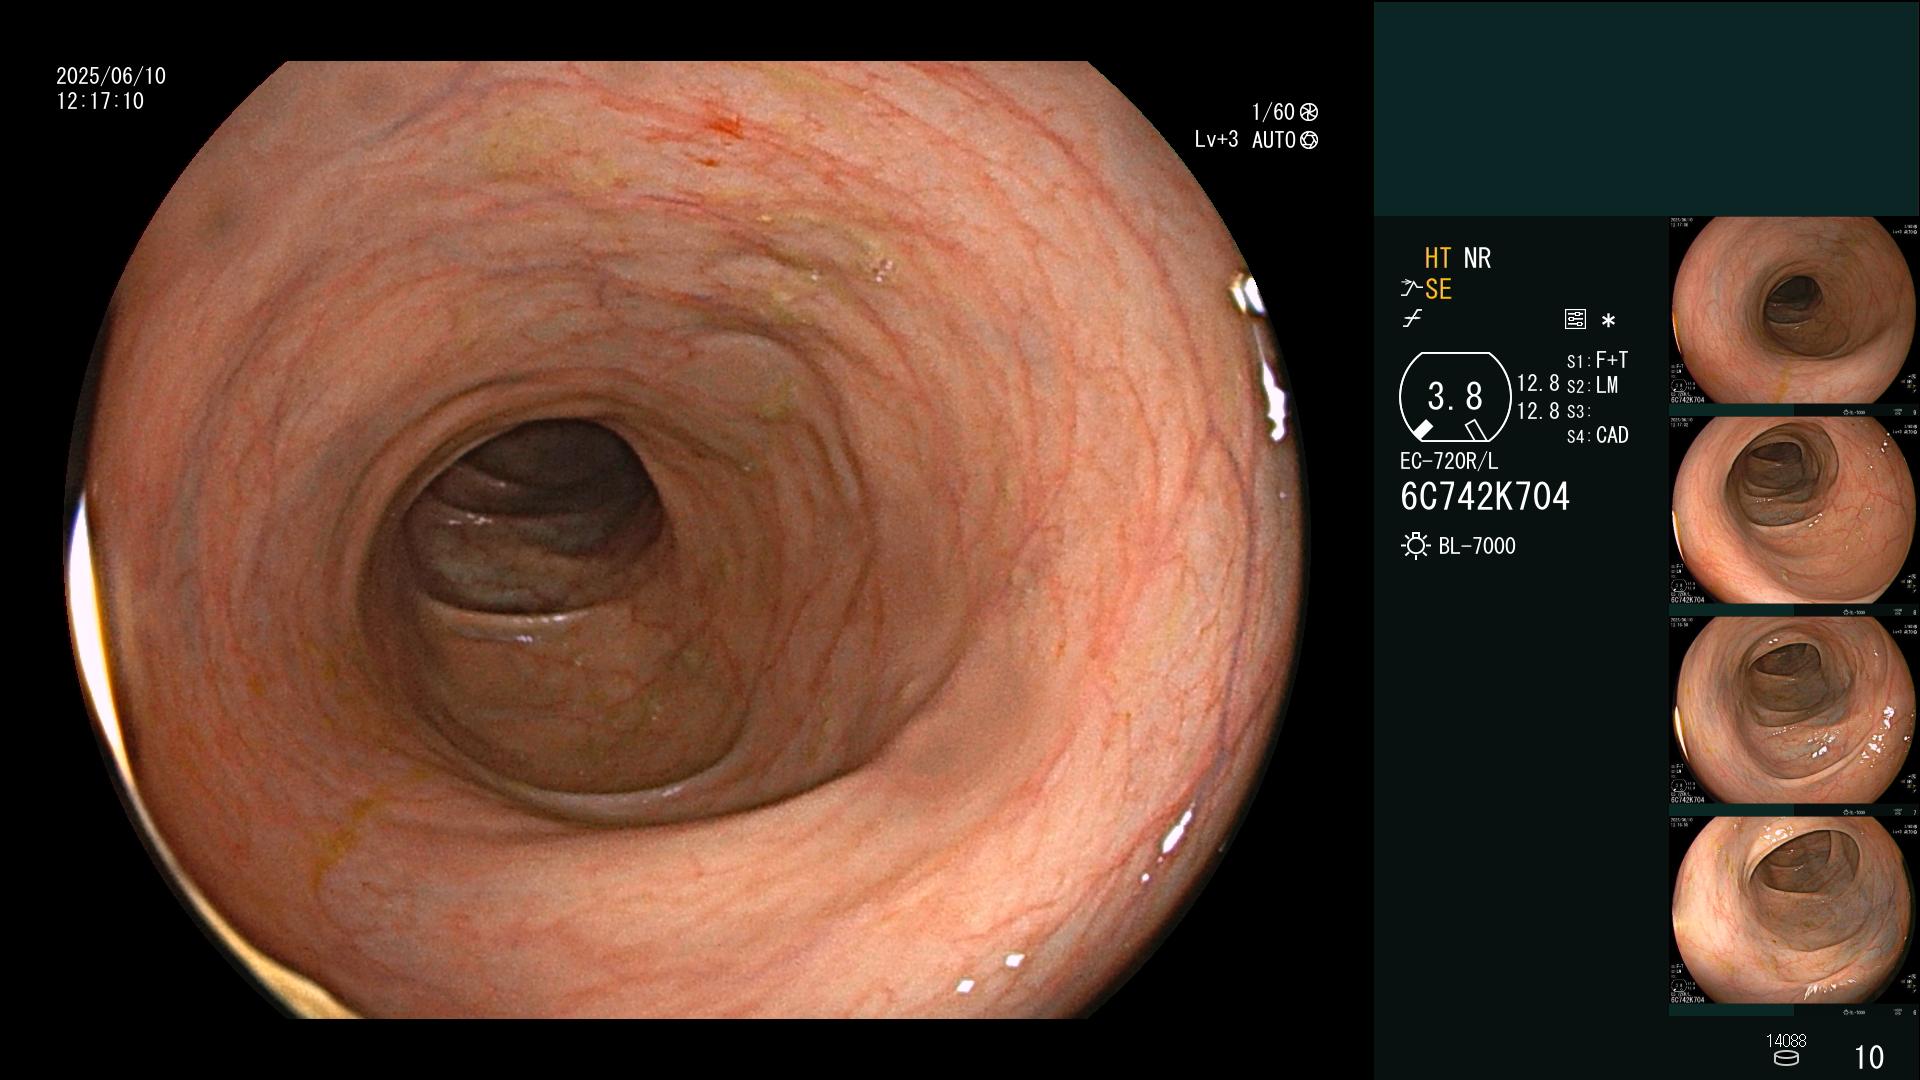Click the lower 12.8 value
1920x1080 pixels.
point(1538,411)
